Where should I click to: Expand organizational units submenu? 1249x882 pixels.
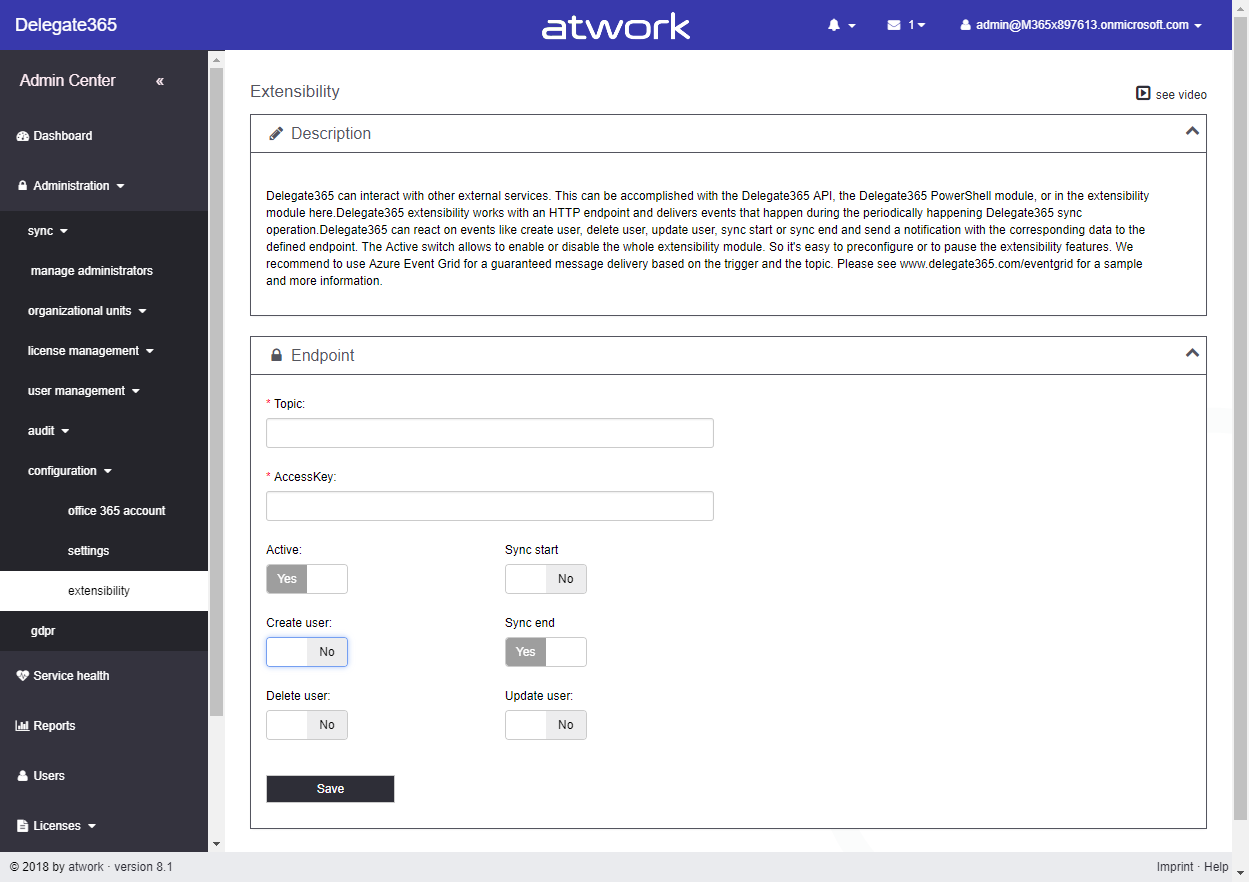tap(87, 311)
